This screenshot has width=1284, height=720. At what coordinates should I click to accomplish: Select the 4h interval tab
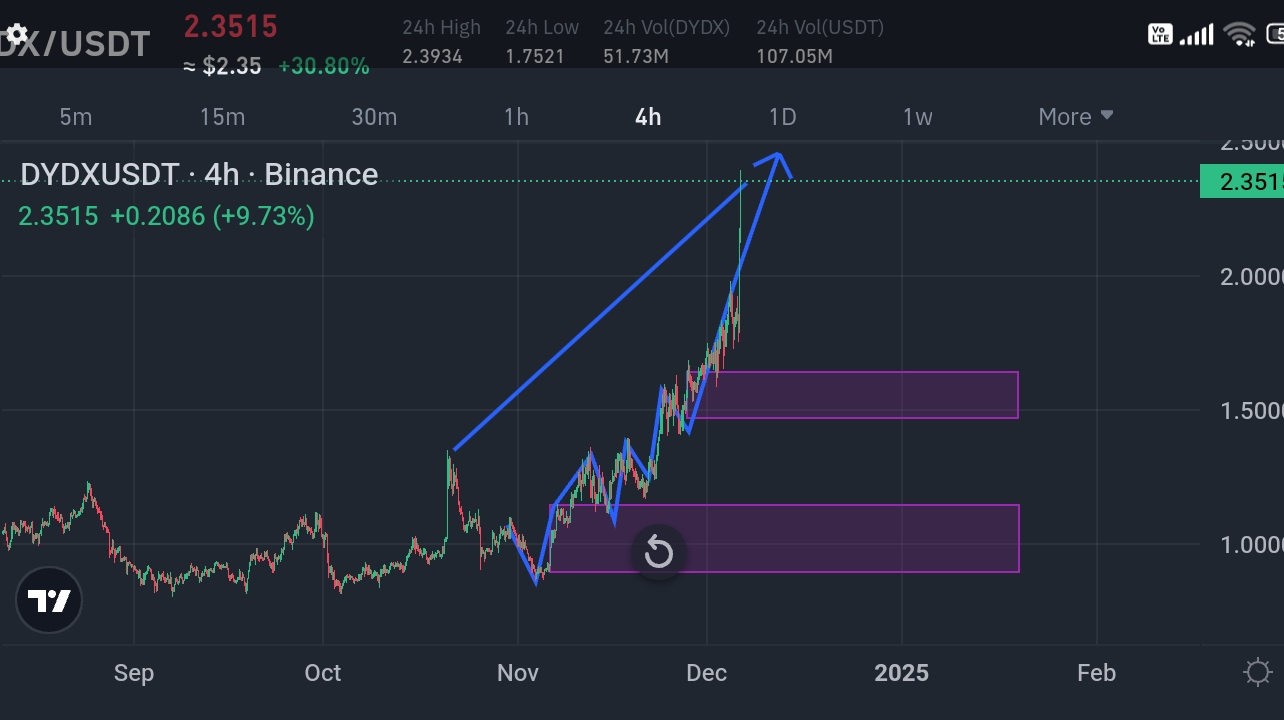[646, 117]
